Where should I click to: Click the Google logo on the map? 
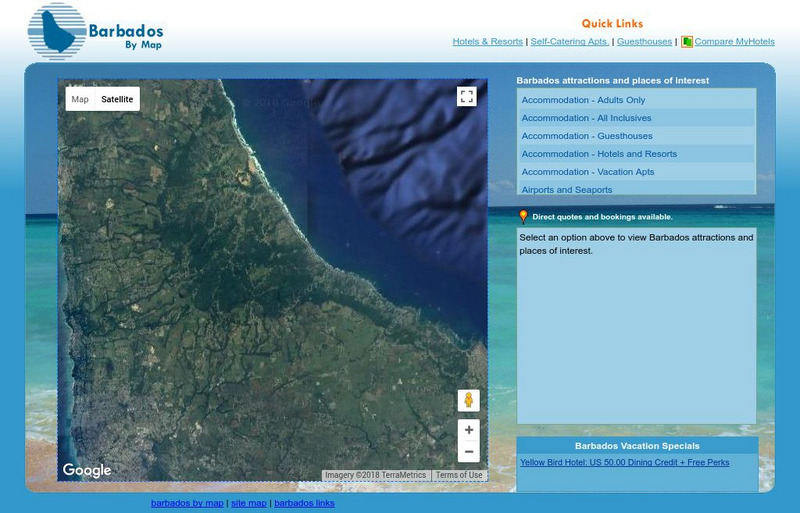[x=87, y=470]
